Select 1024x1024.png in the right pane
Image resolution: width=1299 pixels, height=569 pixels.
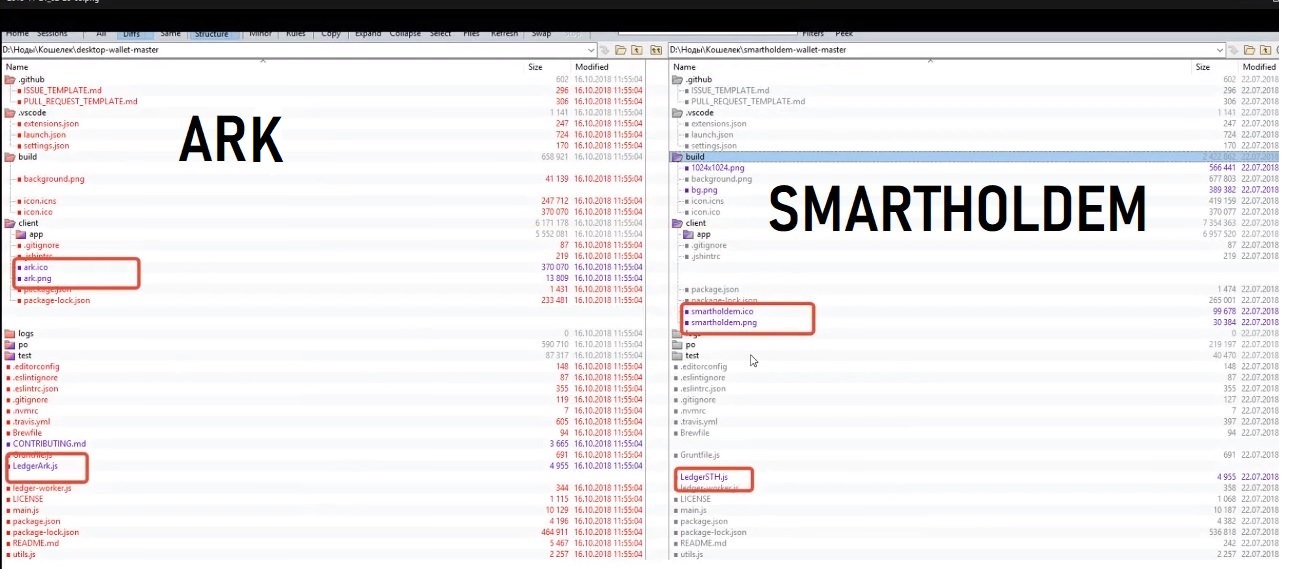[716, 168]
